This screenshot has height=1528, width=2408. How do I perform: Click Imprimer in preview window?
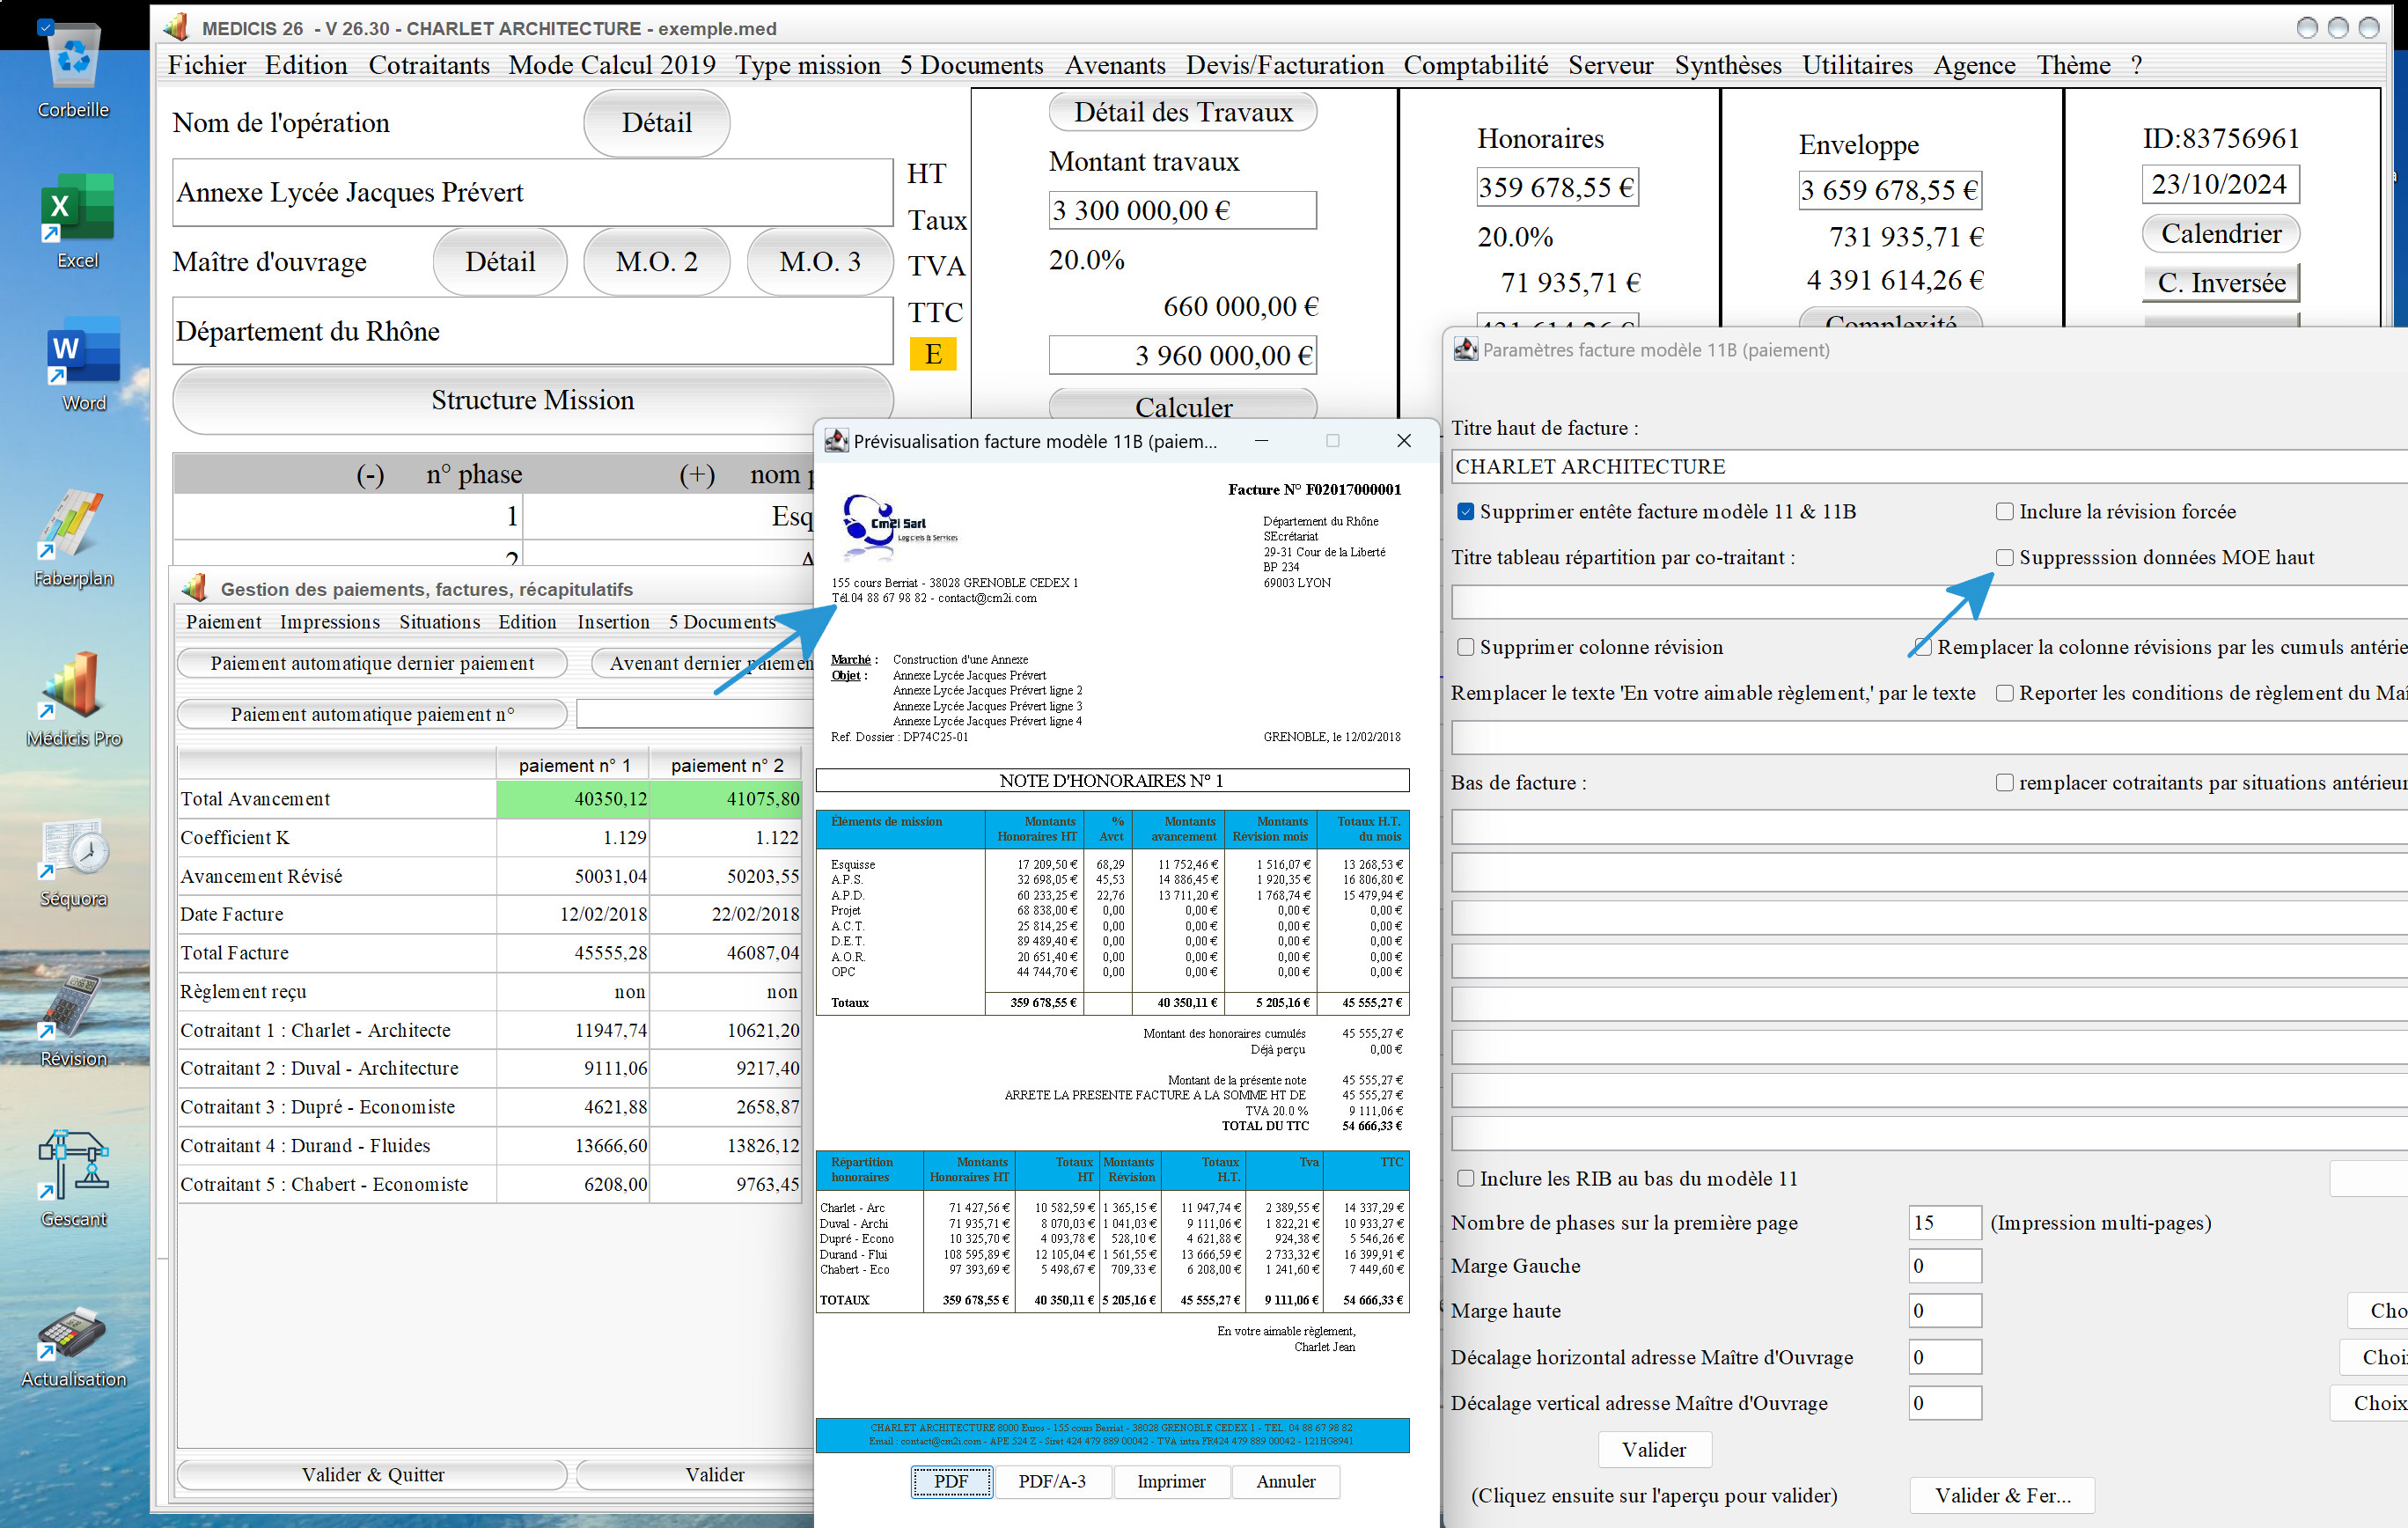click(x=1171, y=1481)
